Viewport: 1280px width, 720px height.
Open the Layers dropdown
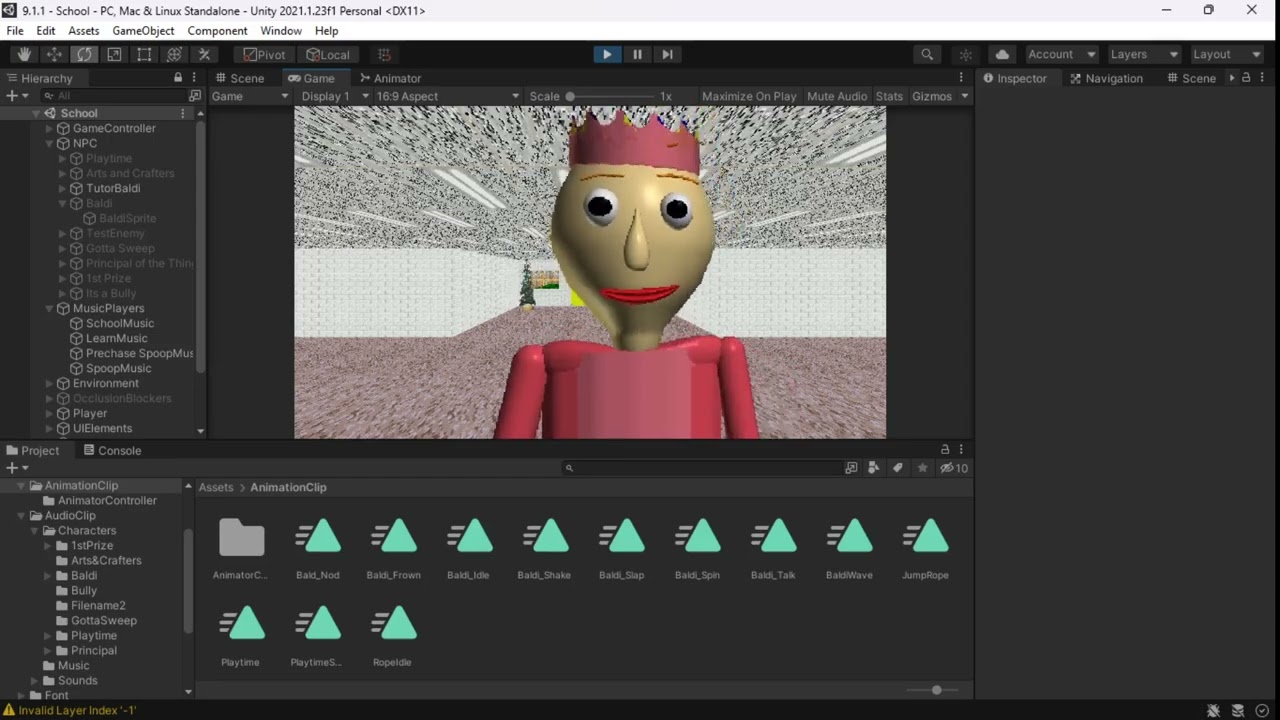pyautogui.click(x=1144, y=55)
